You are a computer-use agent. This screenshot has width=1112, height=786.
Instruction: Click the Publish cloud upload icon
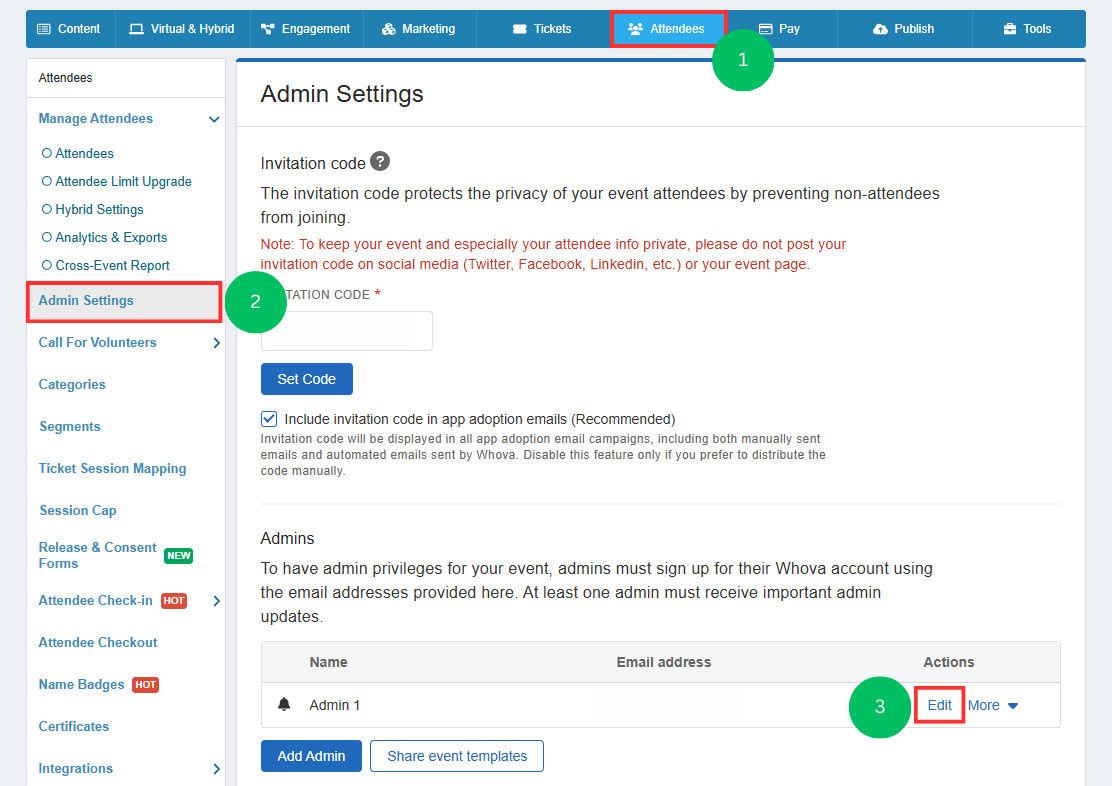point(880,29)
